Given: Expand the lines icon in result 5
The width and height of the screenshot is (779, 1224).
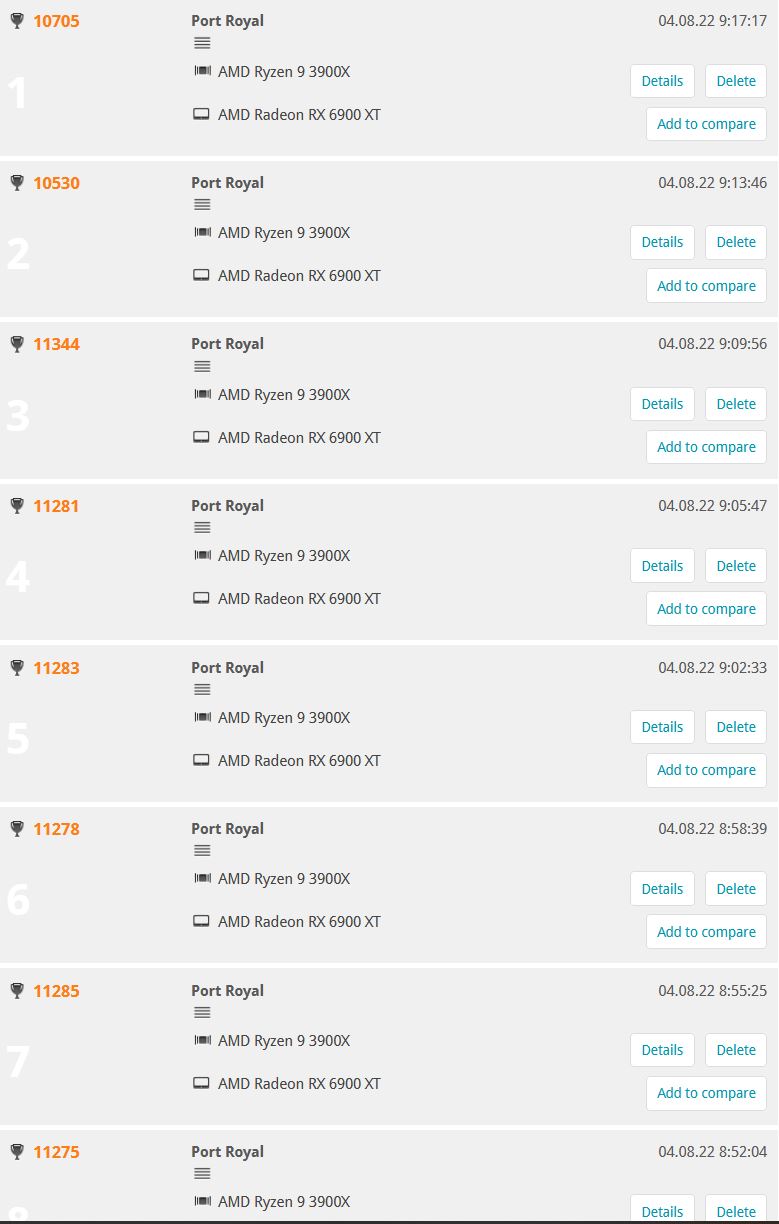Looking at the screenshot, I should (202, 690).
